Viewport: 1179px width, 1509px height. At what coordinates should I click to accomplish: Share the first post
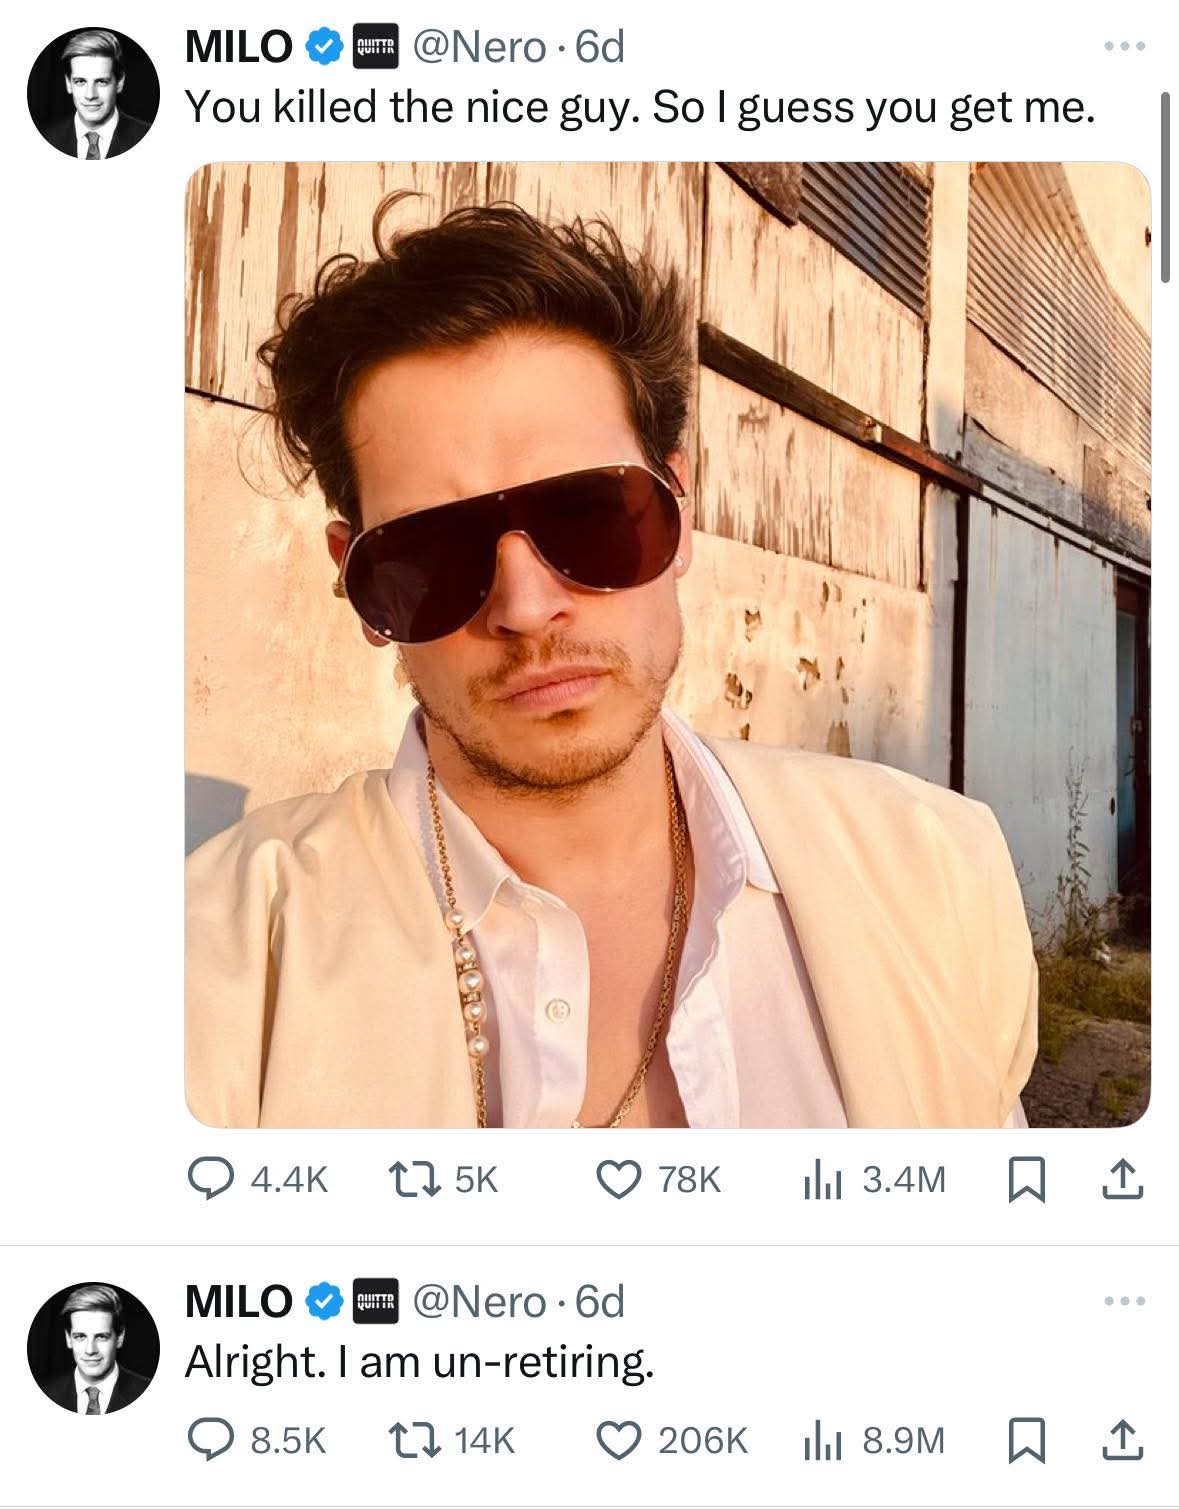tap(1124, 1180)
